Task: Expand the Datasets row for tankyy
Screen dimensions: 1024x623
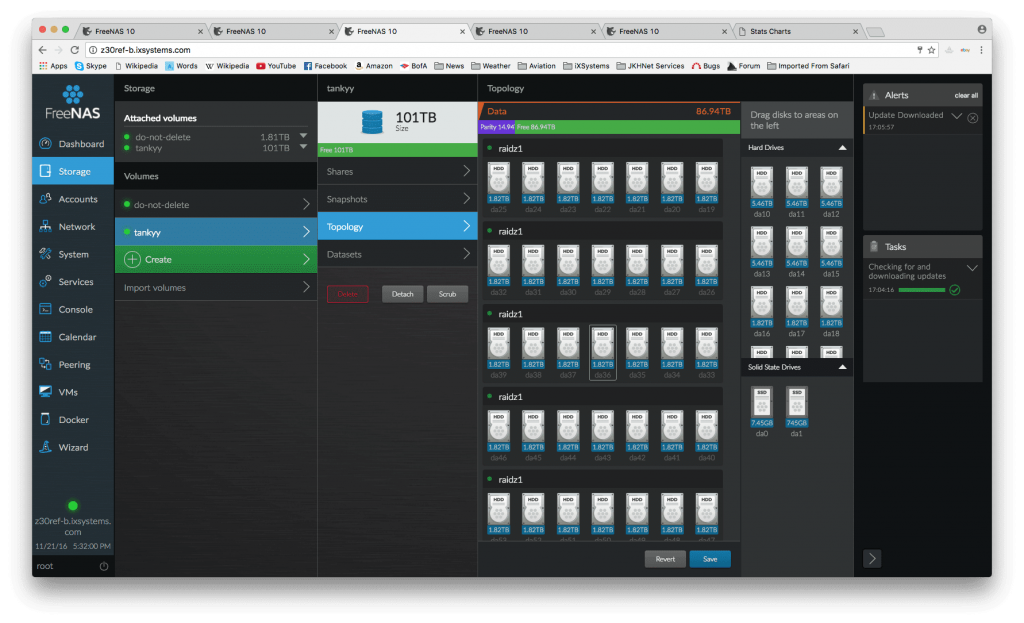Action: (398, 254)
